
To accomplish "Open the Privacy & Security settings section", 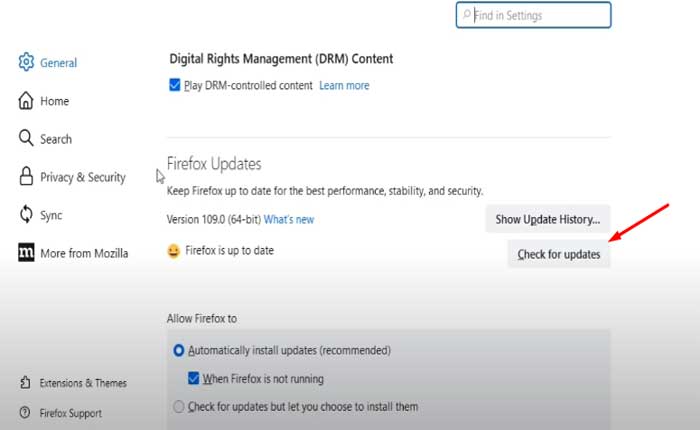I will [x=82, y=177].
